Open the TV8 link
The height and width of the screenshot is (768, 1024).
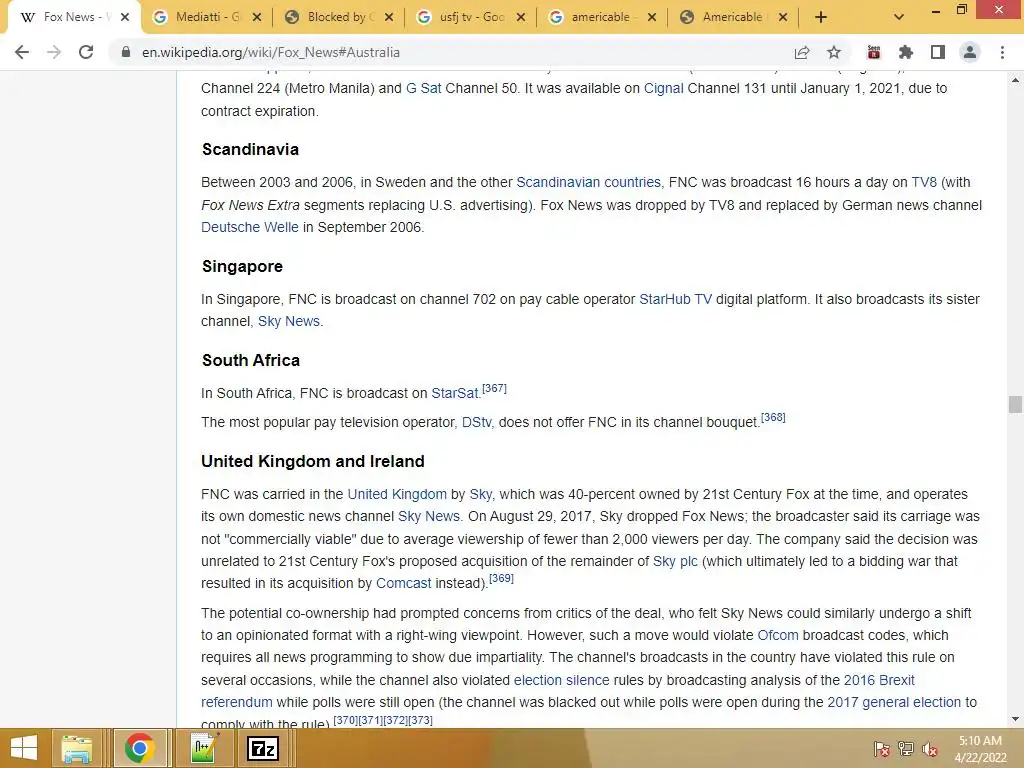(x=924, y=182)
